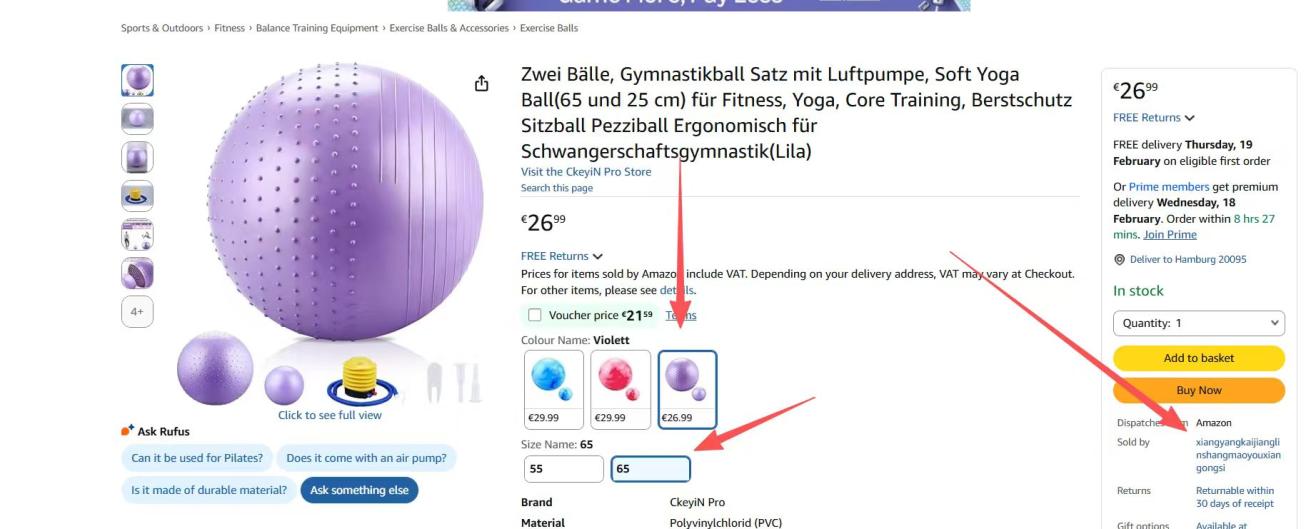The width and height of the screenshot is (1311, 529).
Task: Click the delivery location pin icon
Action: coord(1119,260)
